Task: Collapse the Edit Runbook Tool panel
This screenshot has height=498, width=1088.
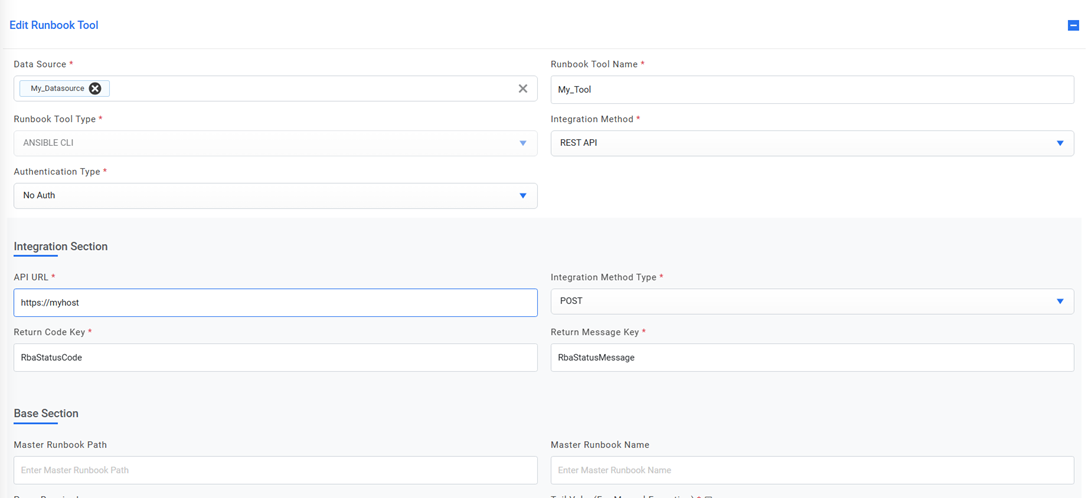Action: [x=1073, y=26]
